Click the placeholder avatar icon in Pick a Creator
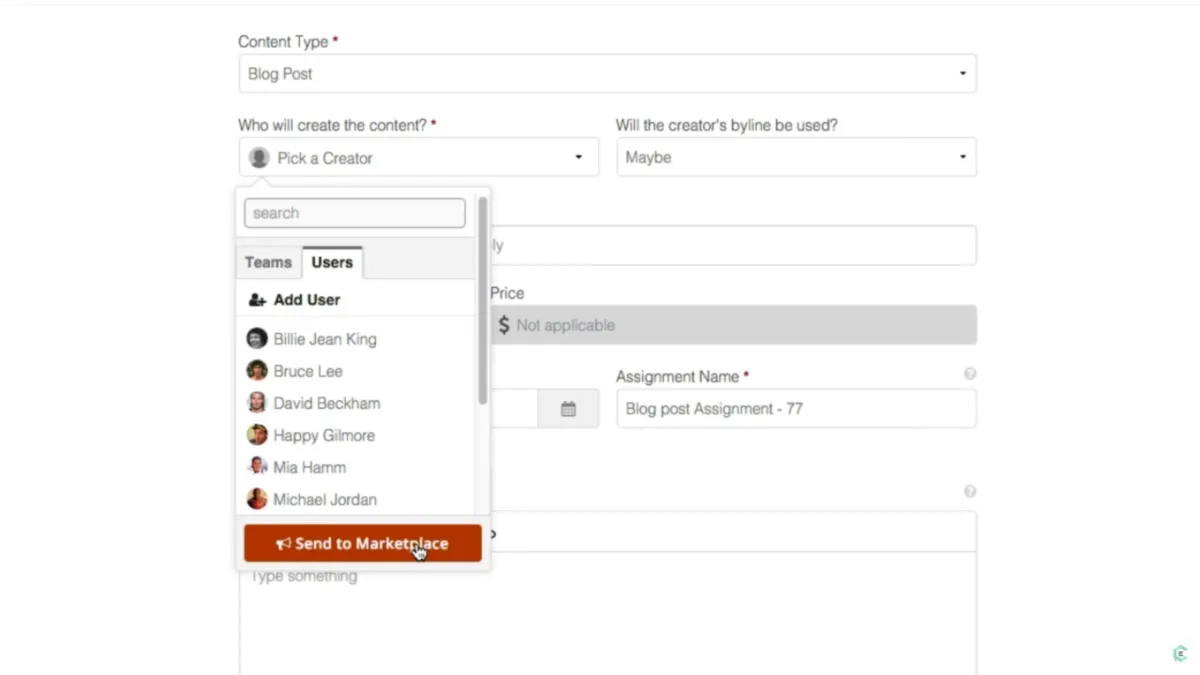 click(x=259, y=158)
